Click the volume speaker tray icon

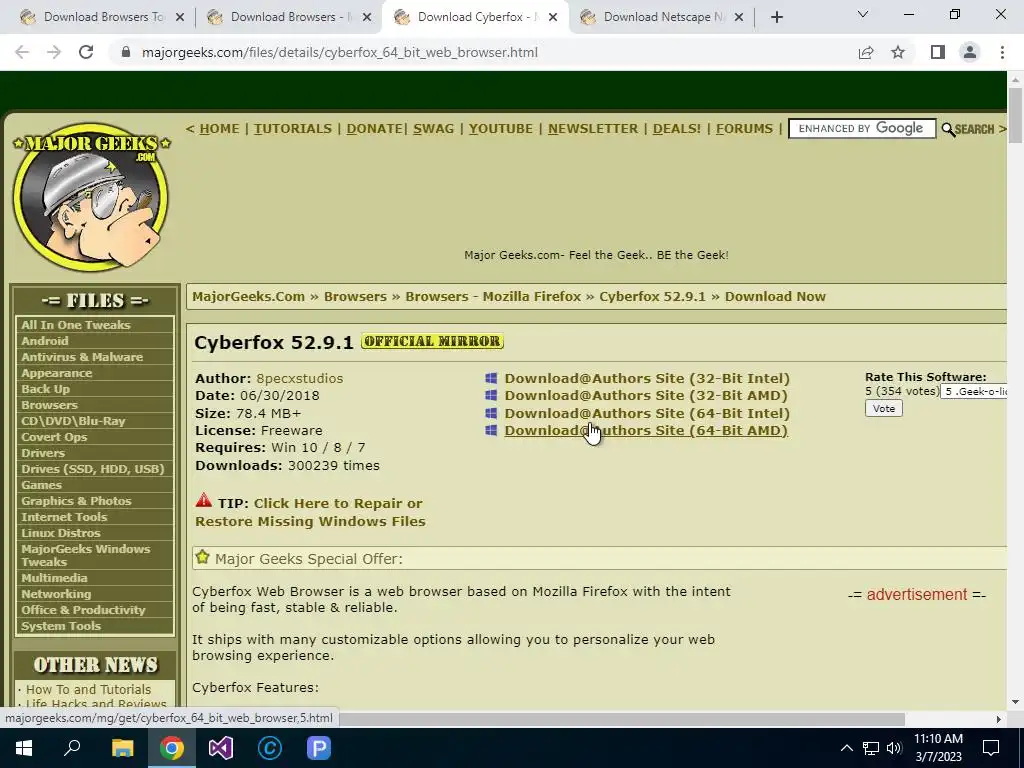894,748
